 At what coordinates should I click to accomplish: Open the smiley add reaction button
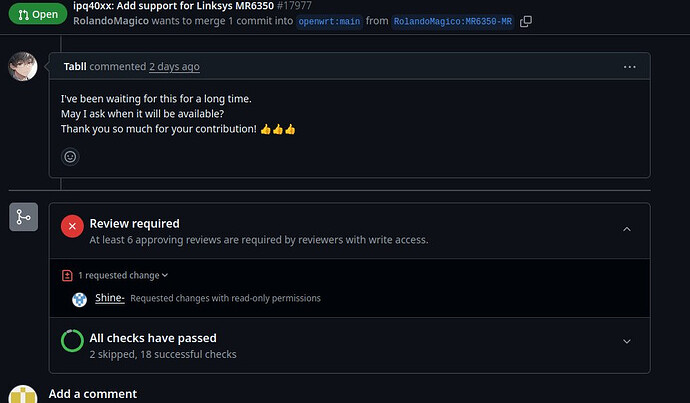[x=70, y=156]
